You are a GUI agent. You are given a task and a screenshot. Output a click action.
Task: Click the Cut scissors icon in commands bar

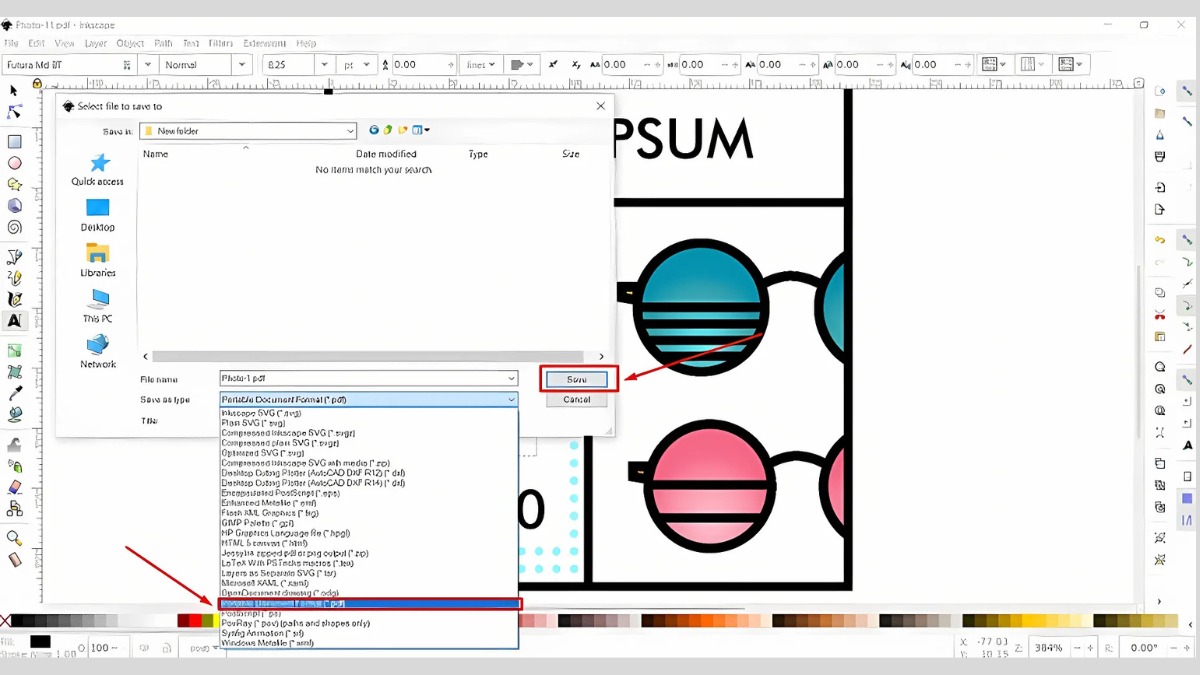1160,315
